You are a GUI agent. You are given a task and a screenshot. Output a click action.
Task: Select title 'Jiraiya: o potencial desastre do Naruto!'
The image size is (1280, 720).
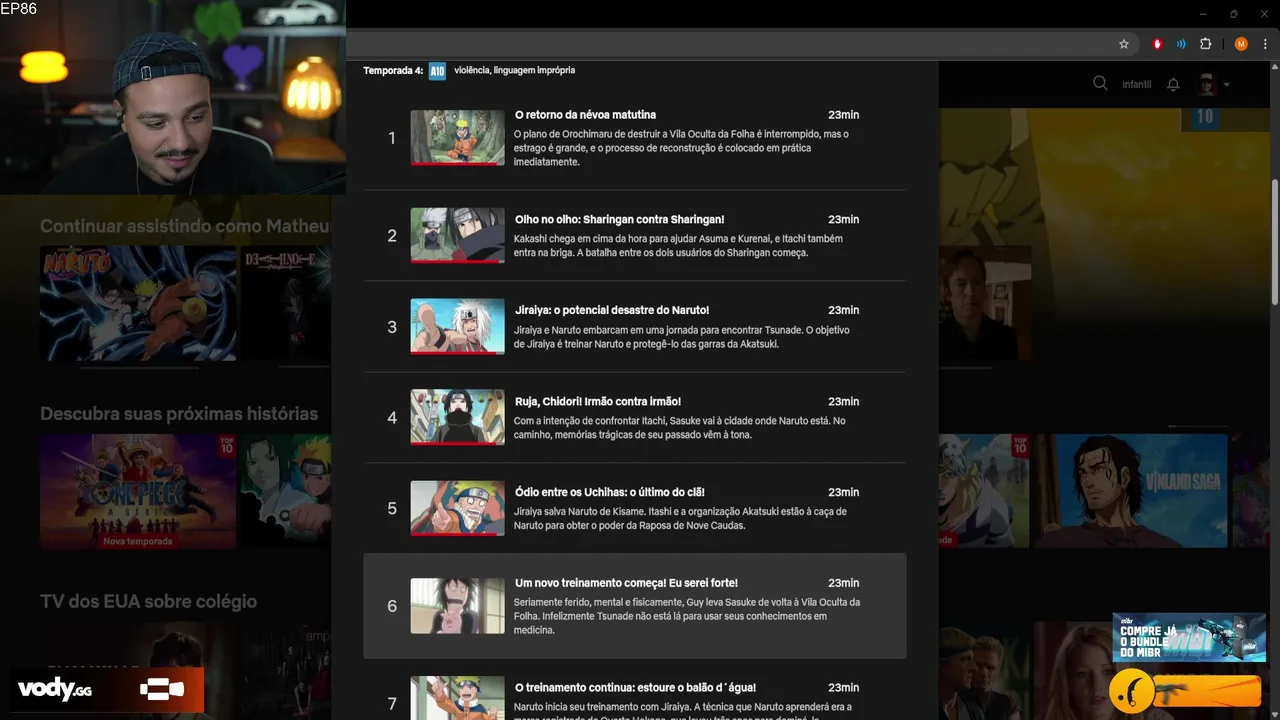point(612,311)
